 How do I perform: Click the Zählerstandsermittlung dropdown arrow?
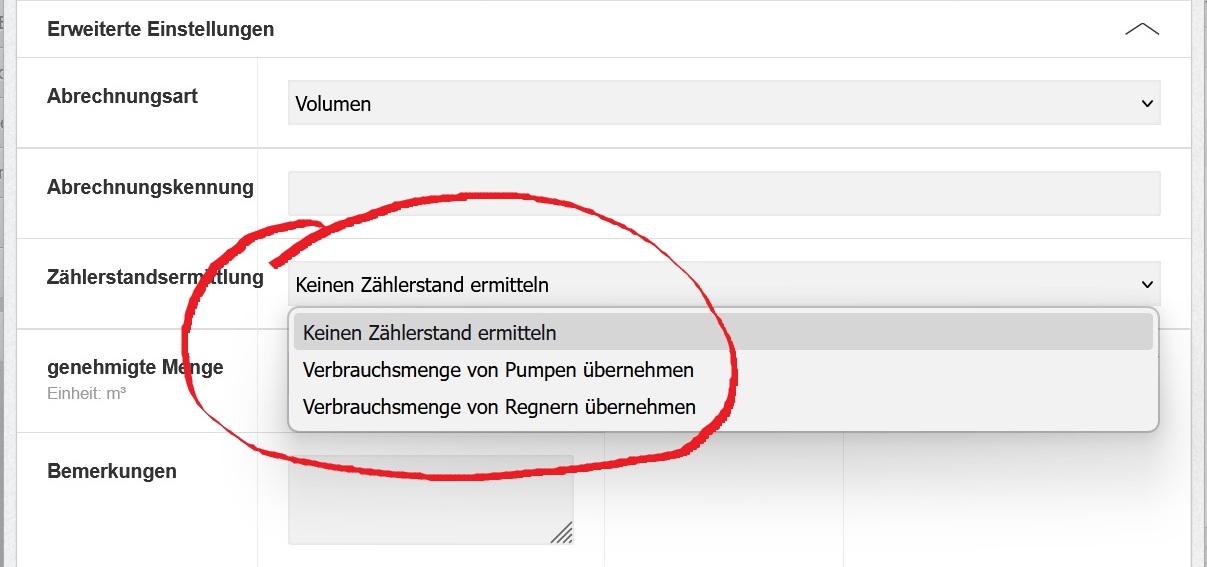1146,284
